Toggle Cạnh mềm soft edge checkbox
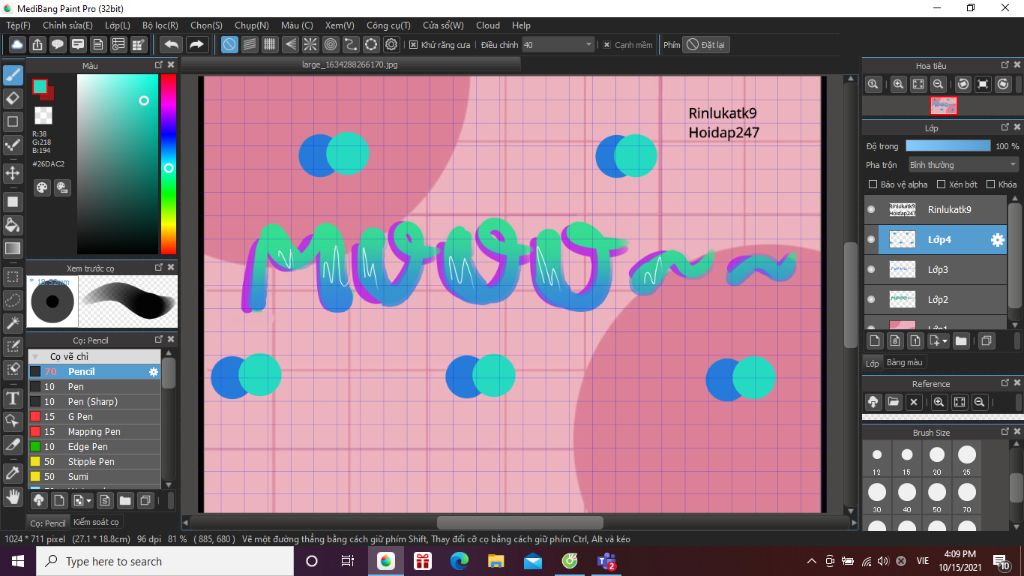Viewport: 1024px width, 576px height. [607, 45]
